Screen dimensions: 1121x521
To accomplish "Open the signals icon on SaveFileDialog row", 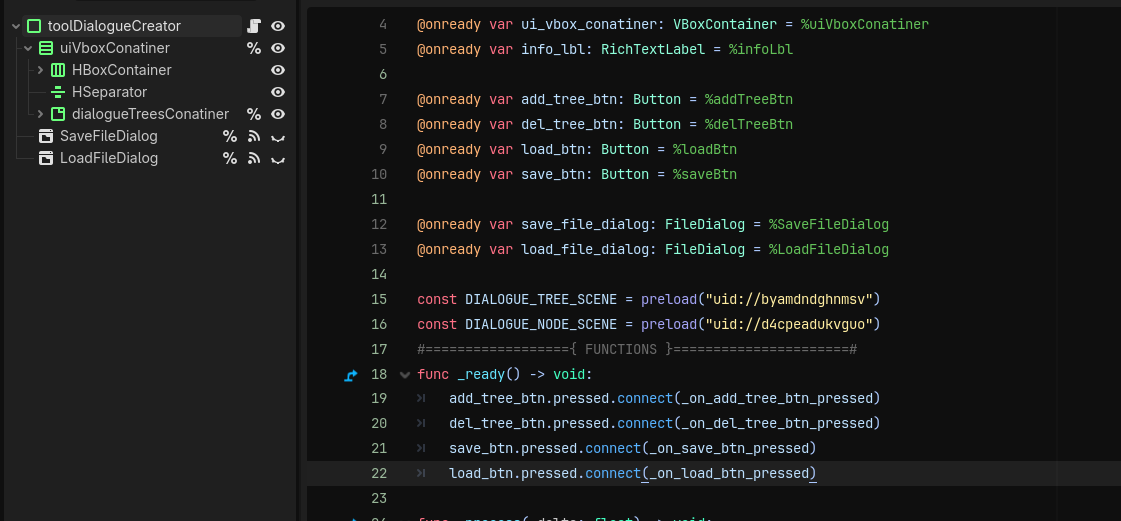I will pyautogui.click(x=254, y=136).
